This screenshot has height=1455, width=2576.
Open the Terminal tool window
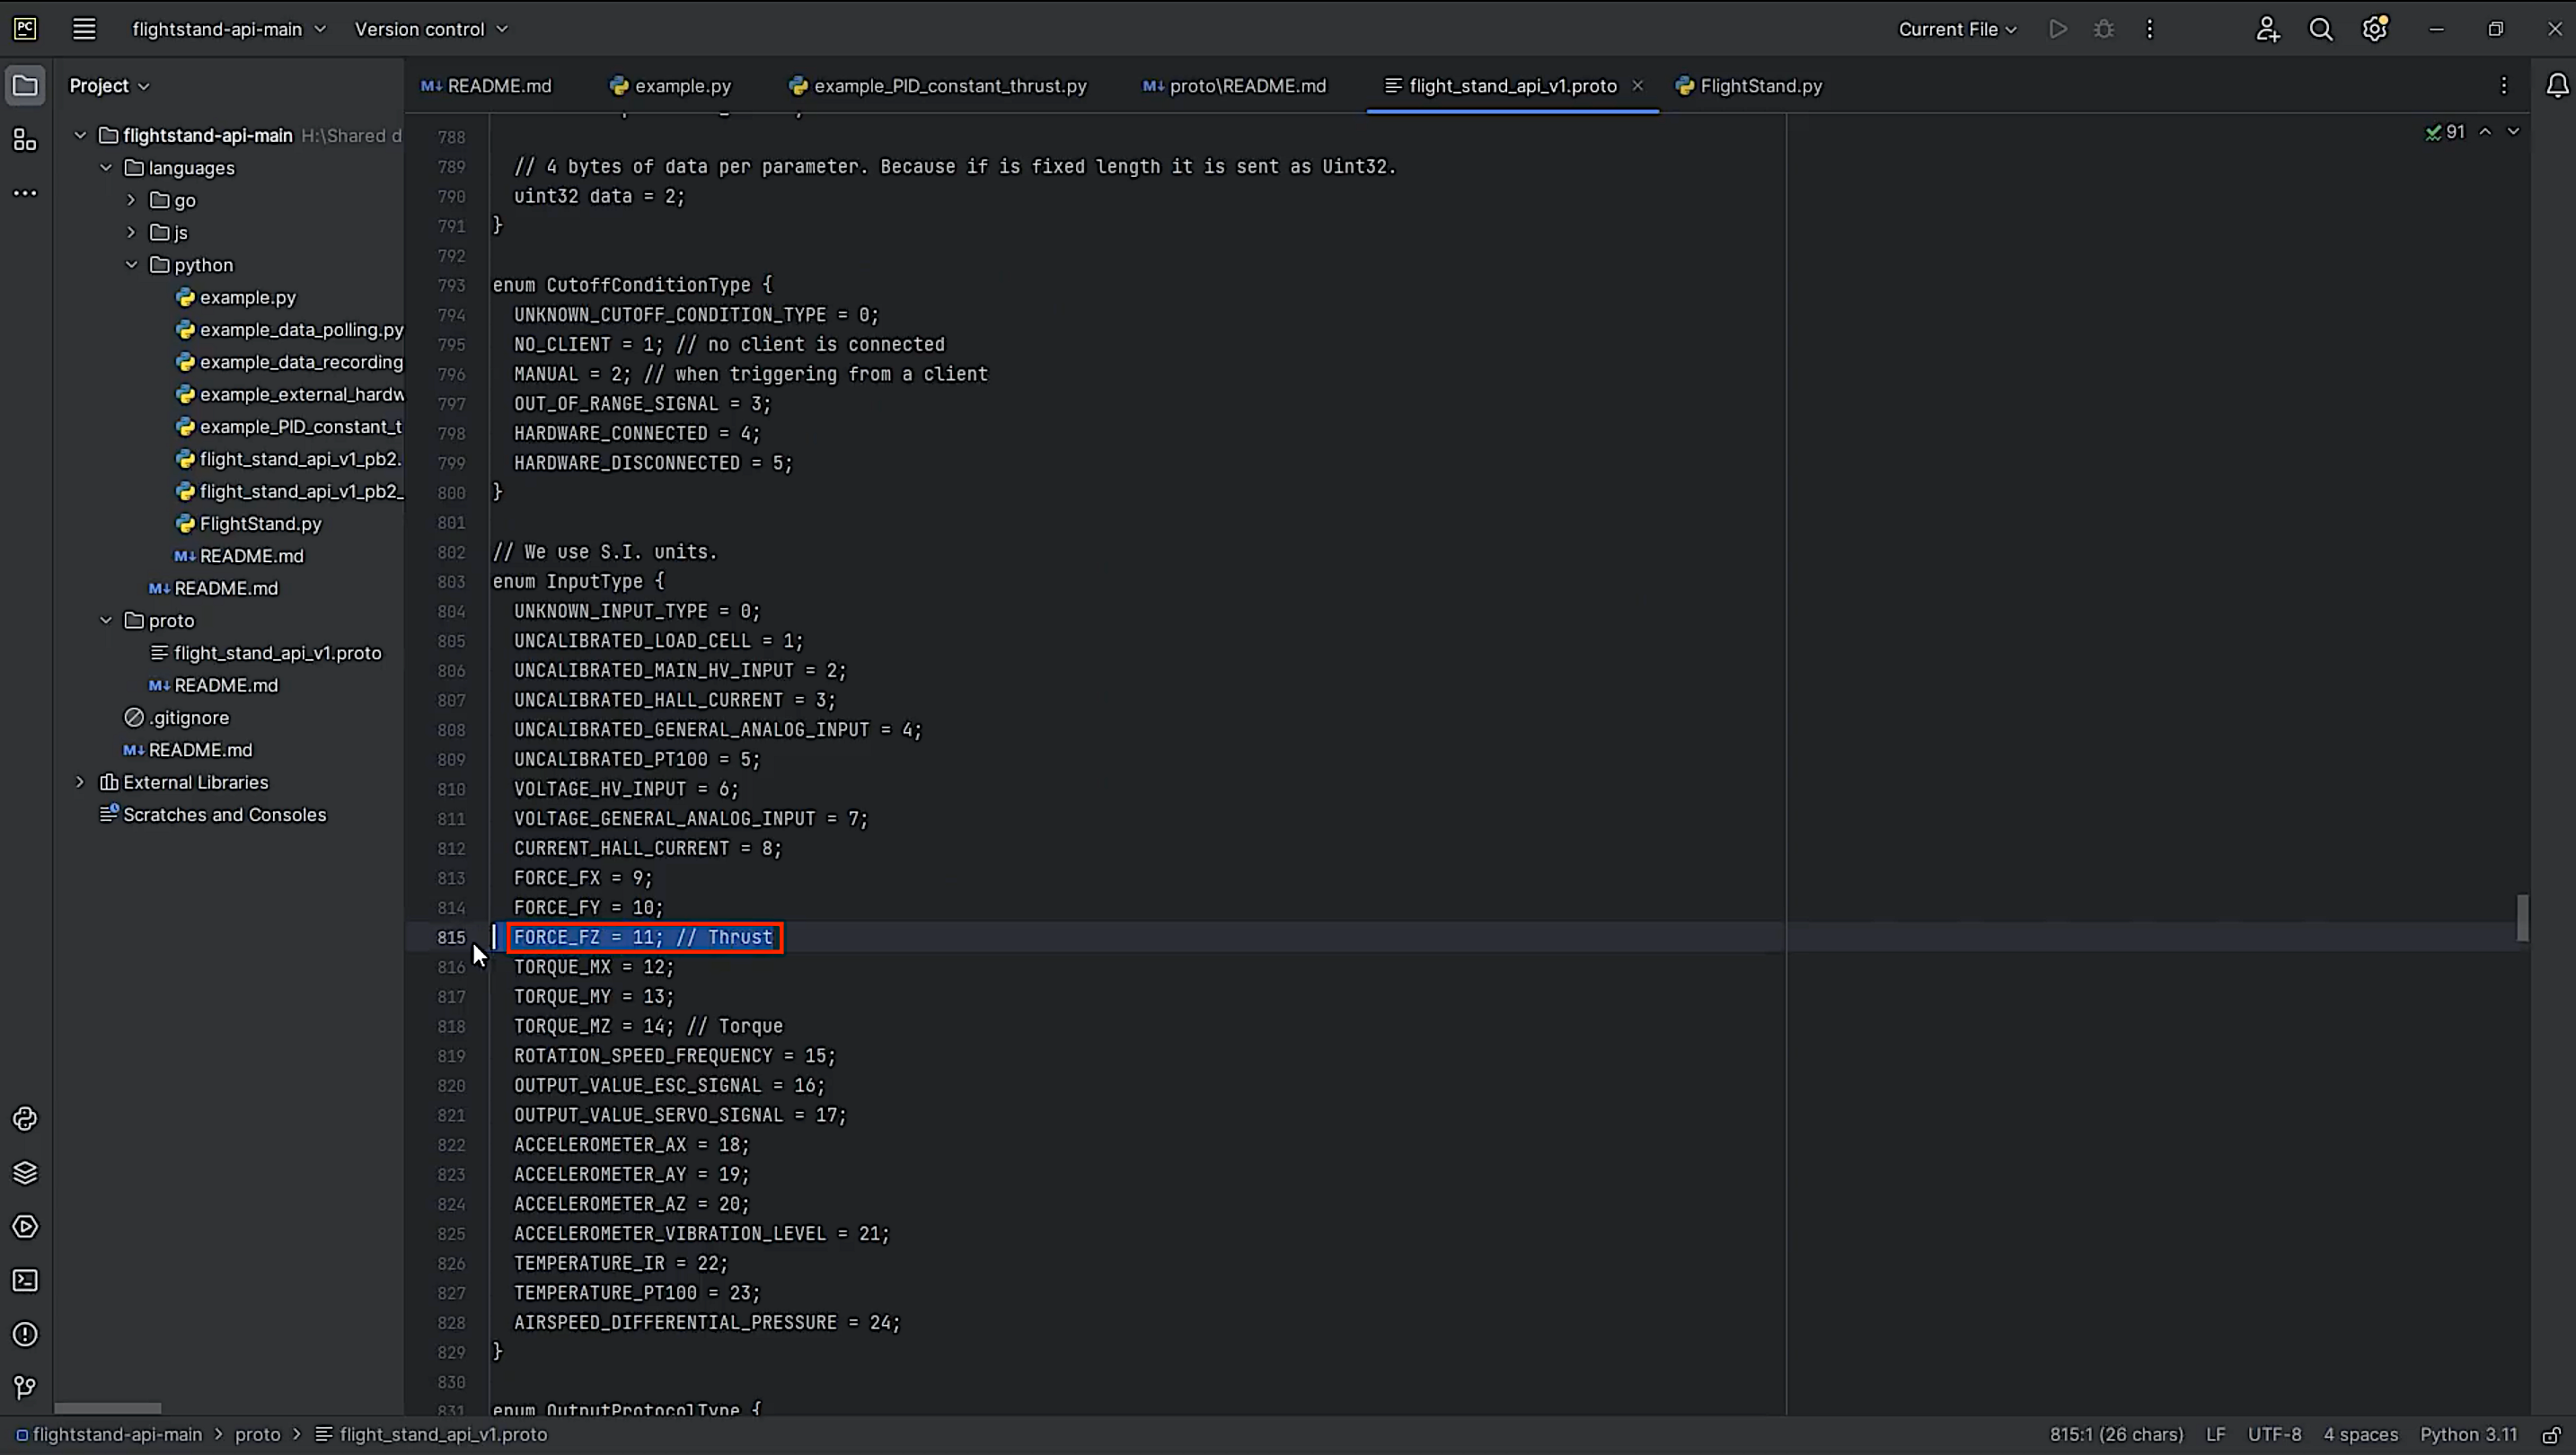click(x=25, y=1280)
